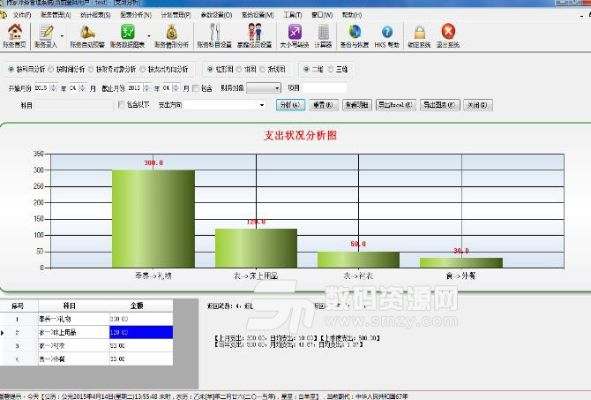Open the small combo box left of 项目
This screenshot has width=591, height=400.
pos(264,88)
